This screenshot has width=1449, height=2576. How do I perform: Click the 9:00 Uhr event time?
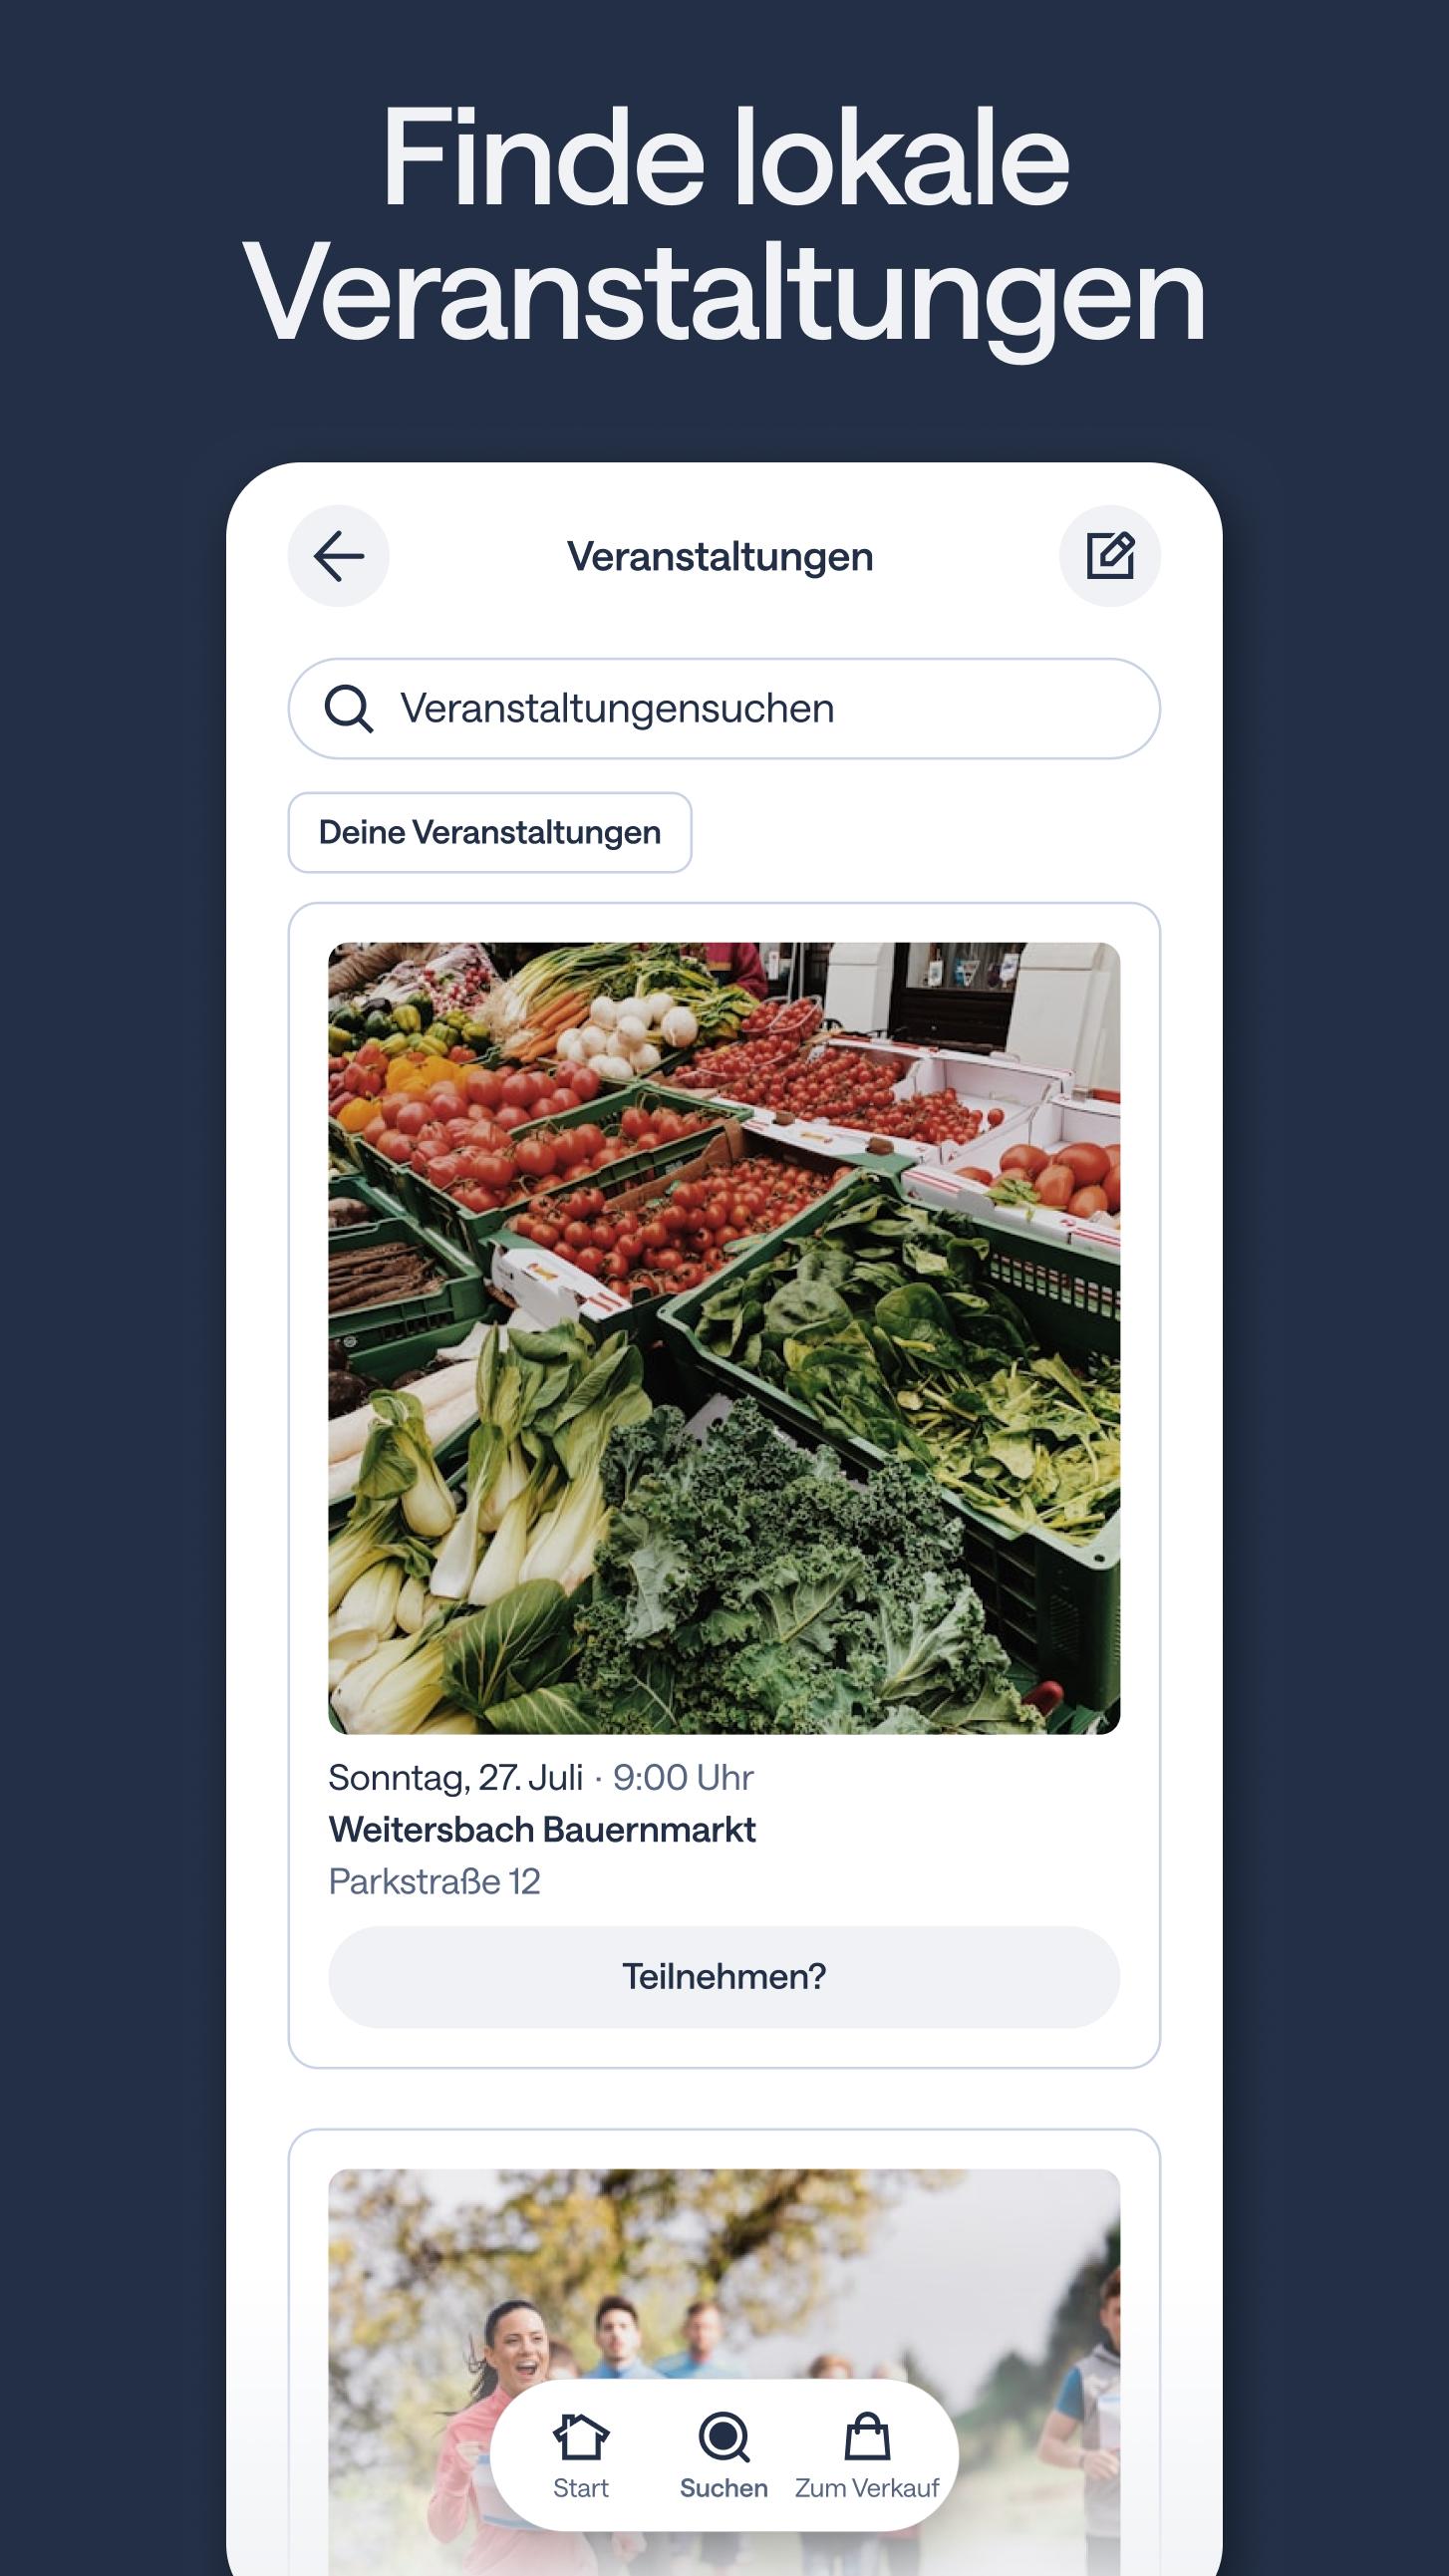[683, 1778]
